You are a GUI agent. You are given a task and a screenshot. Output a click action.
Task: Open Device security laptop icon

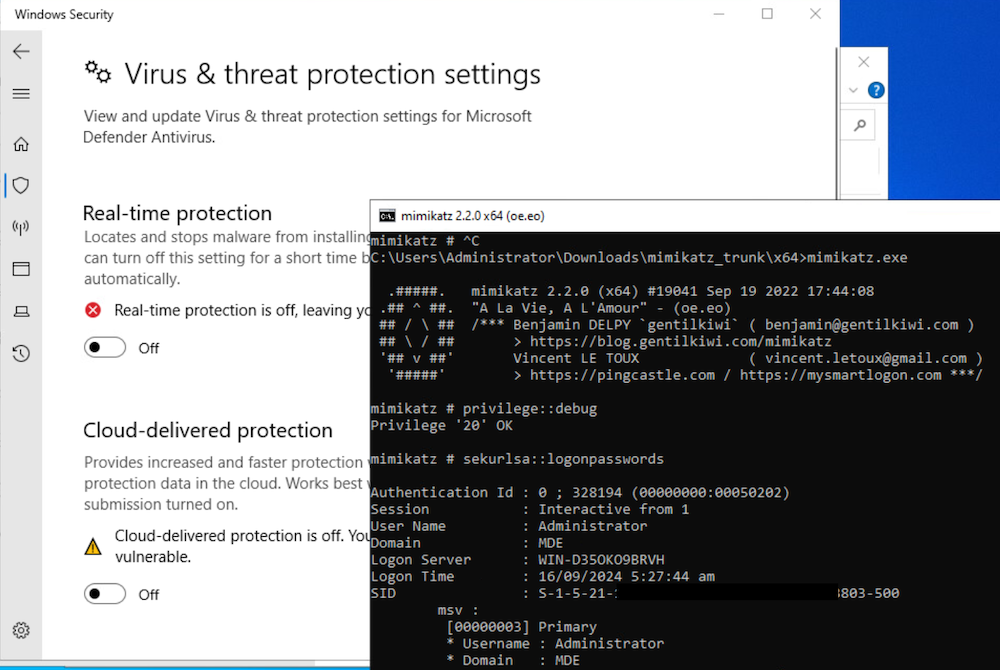(x=21, y=311)
